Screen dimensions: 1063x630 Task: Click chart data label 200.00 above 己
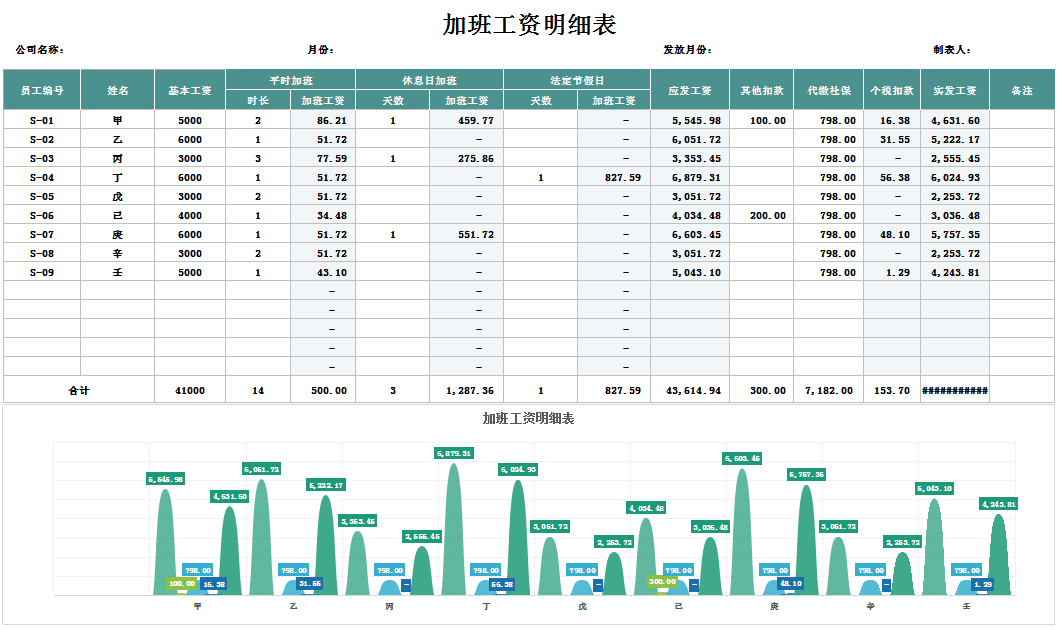pos(662,581)
